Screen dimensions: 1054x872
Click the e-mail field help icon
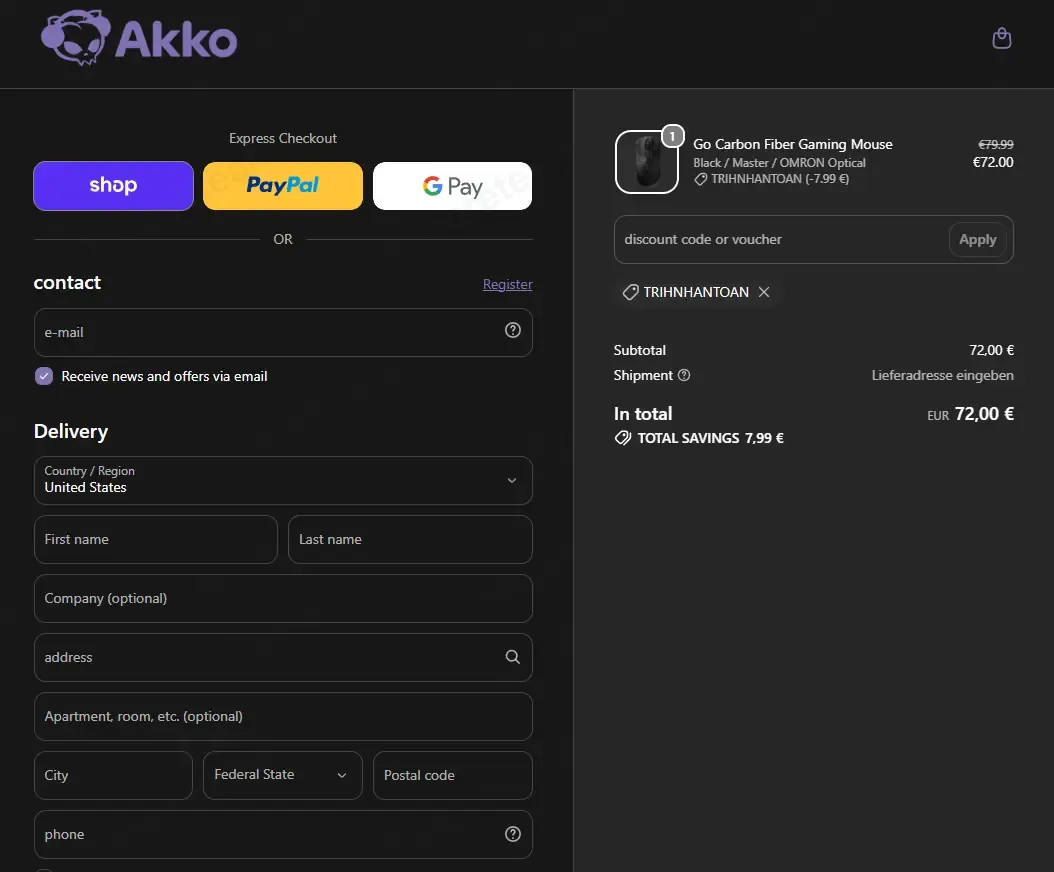point(513,330)
